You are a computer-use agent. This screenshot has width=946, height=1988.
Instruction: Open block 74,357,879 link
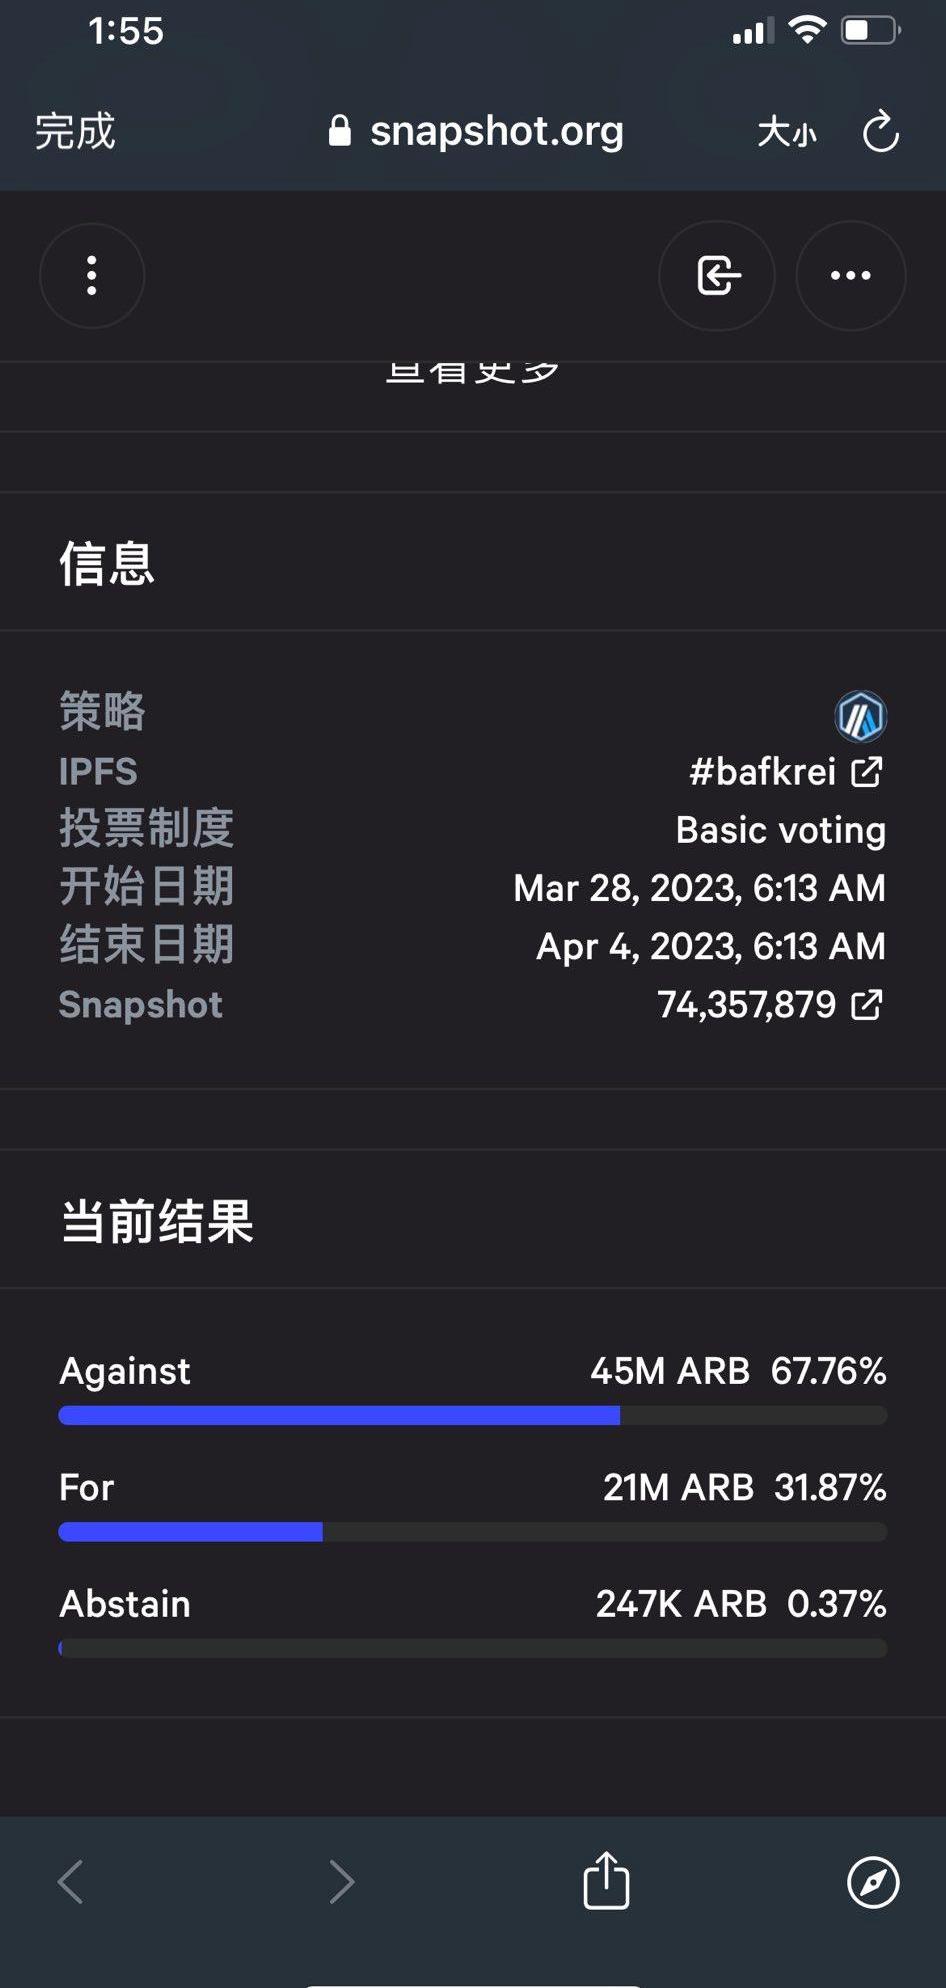click(x=746, y=1005)
